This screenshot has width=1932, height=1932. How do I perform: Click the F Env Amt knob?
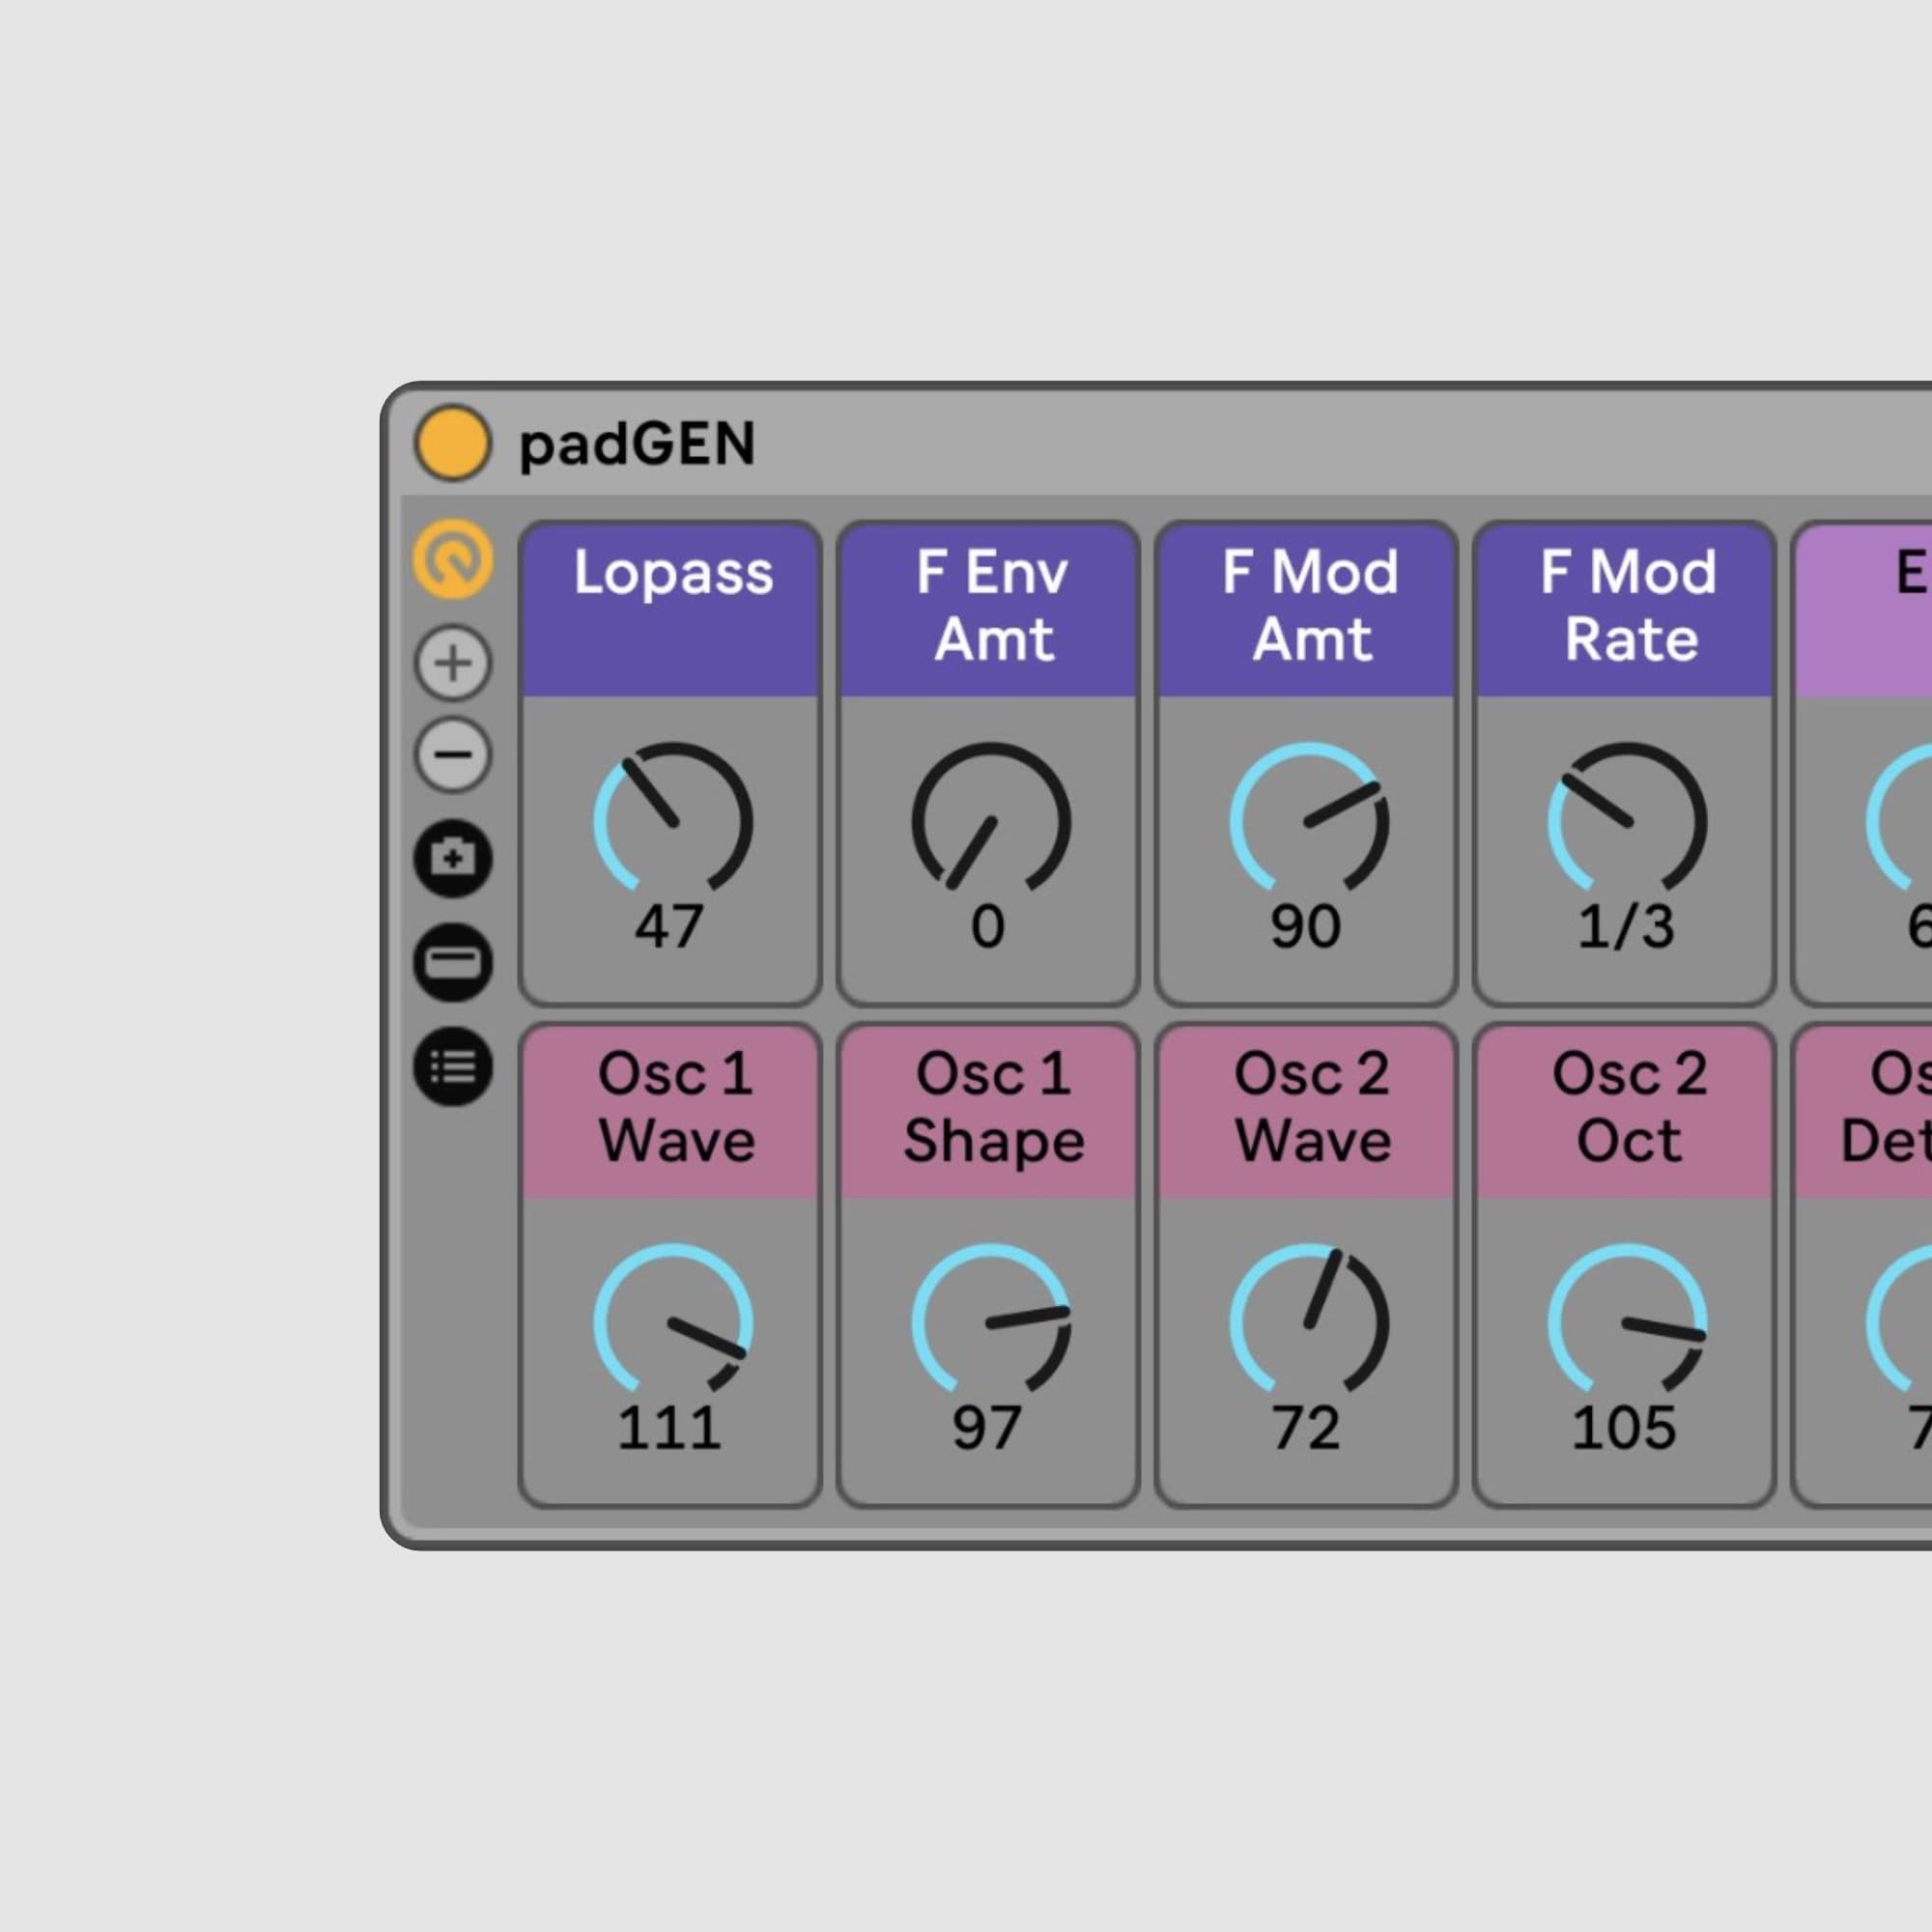tap(990, 820)
